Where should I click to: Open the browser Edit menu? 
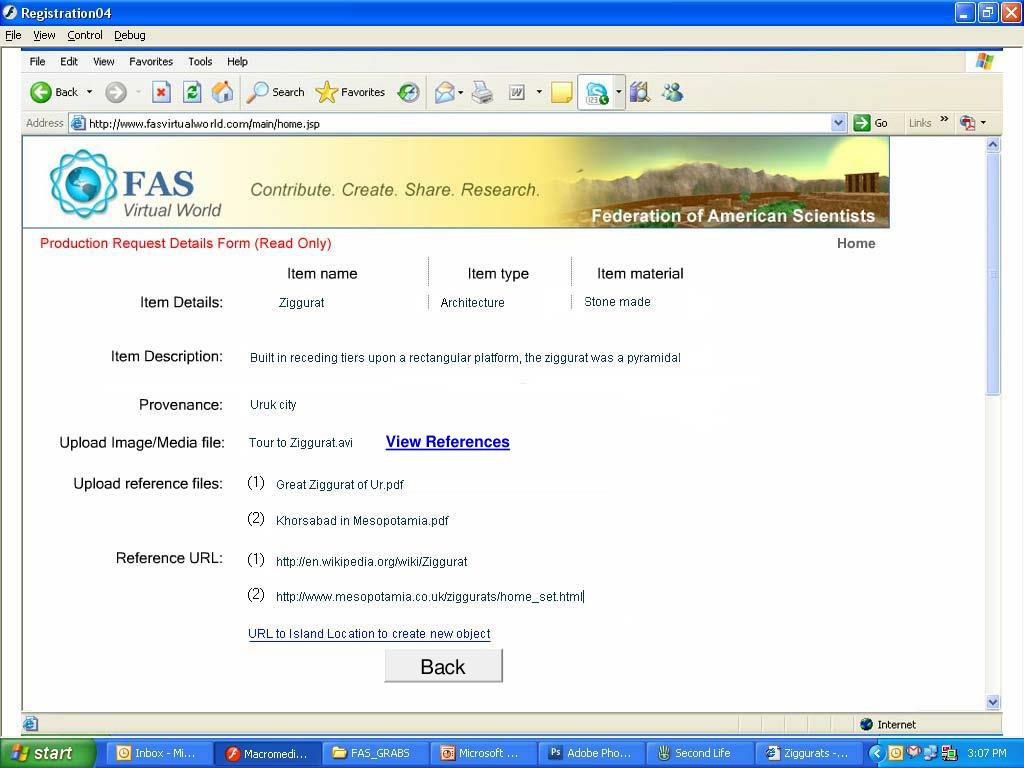pyautogui.click(x=69, y=61)
